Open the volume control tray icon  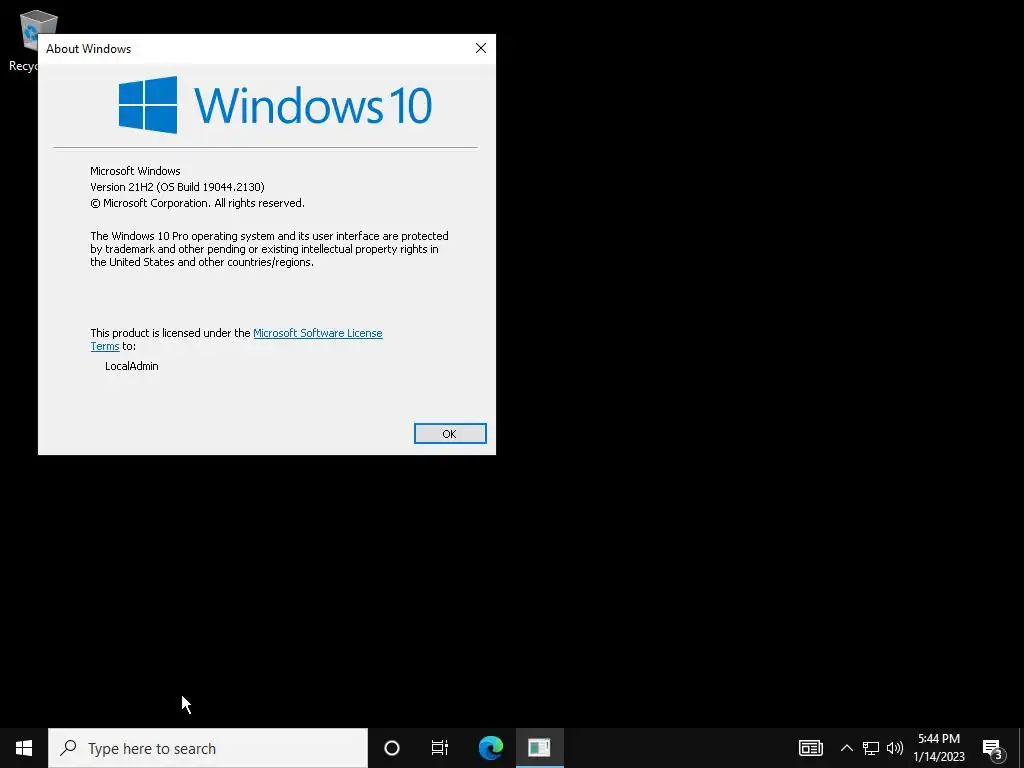click(x=895, y=748)
